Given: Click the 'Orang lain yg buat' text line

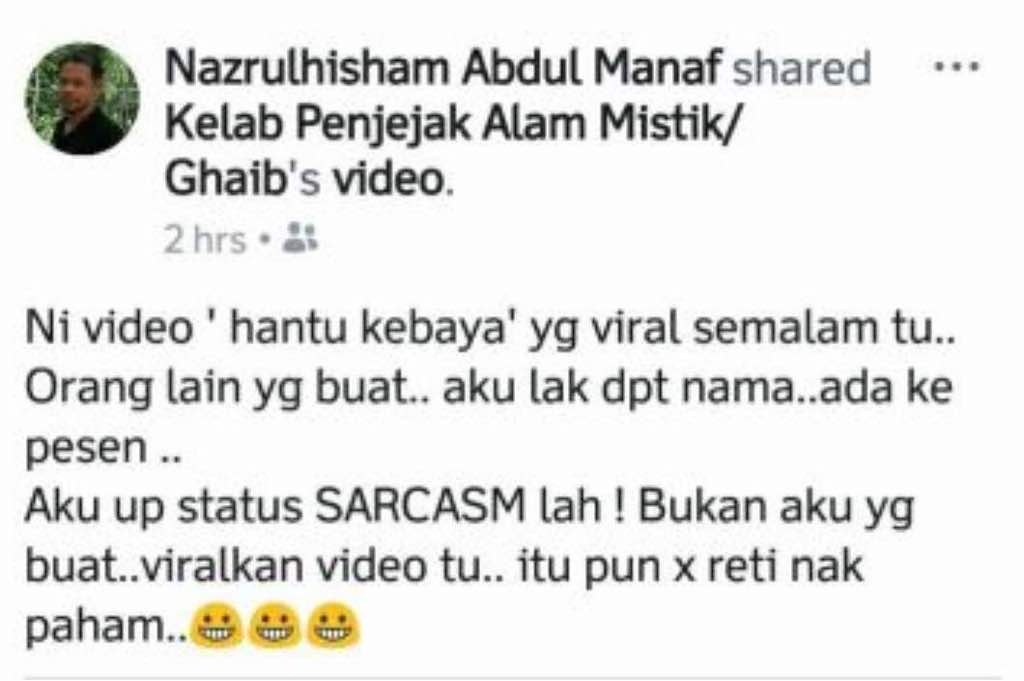Looking at the screenshot, I should click(488, 389).
